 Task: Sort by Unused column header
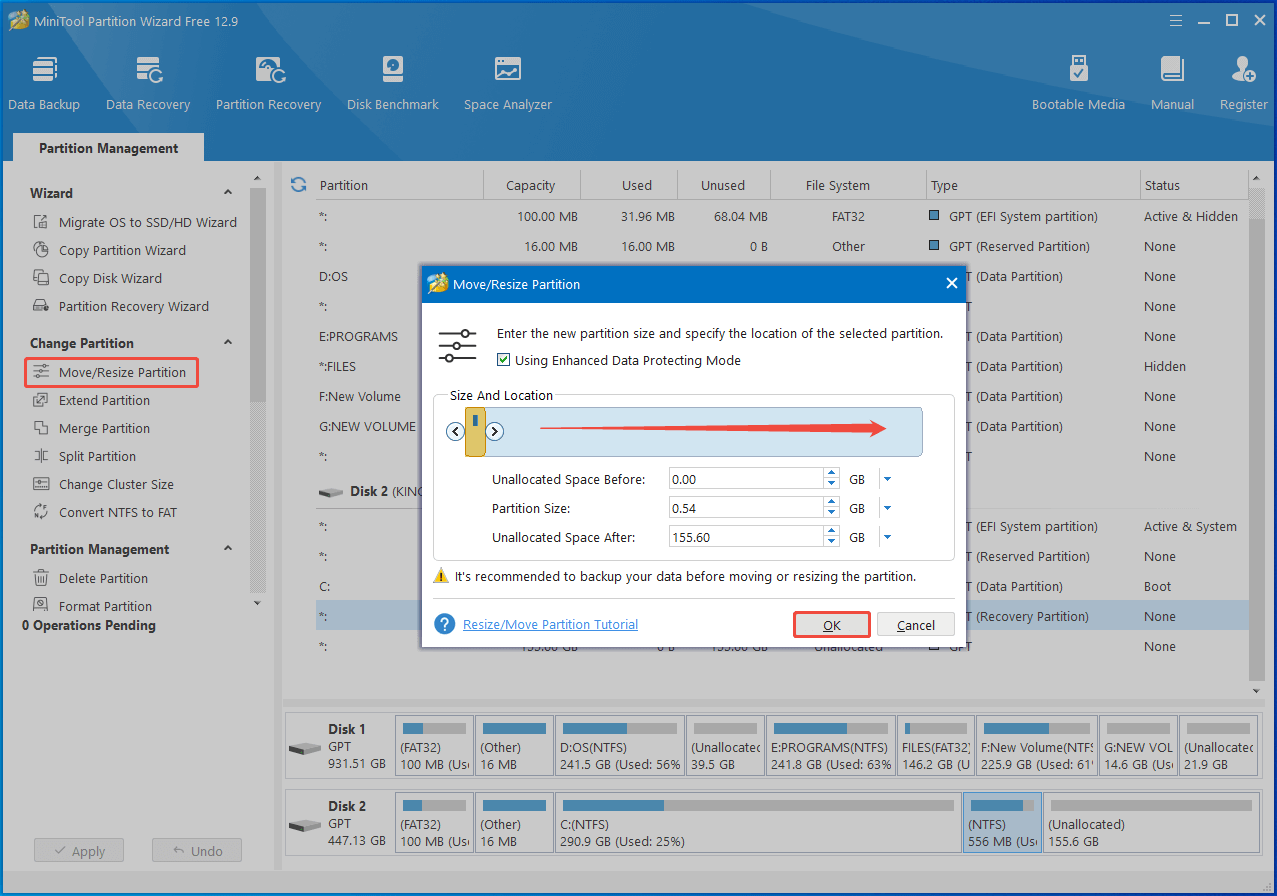[723, 185]
